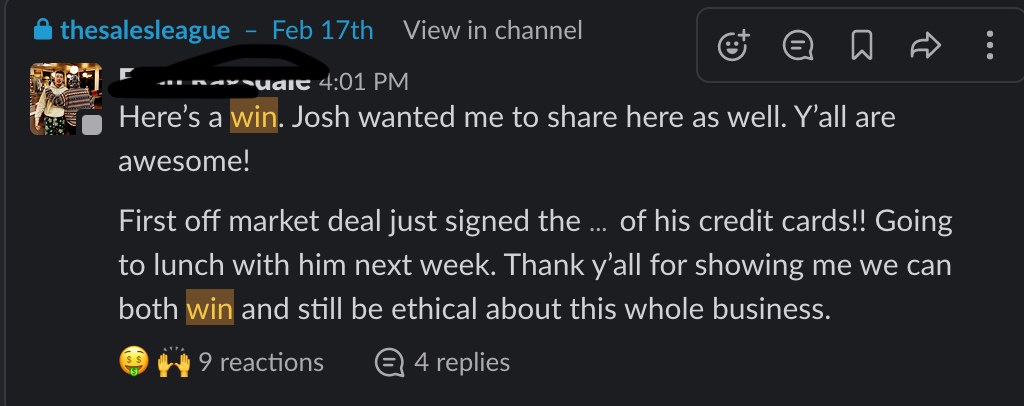The image size is (1024, 406).
Task: Click the lock icon beside thesalesleague
Action: pos(43,31)
